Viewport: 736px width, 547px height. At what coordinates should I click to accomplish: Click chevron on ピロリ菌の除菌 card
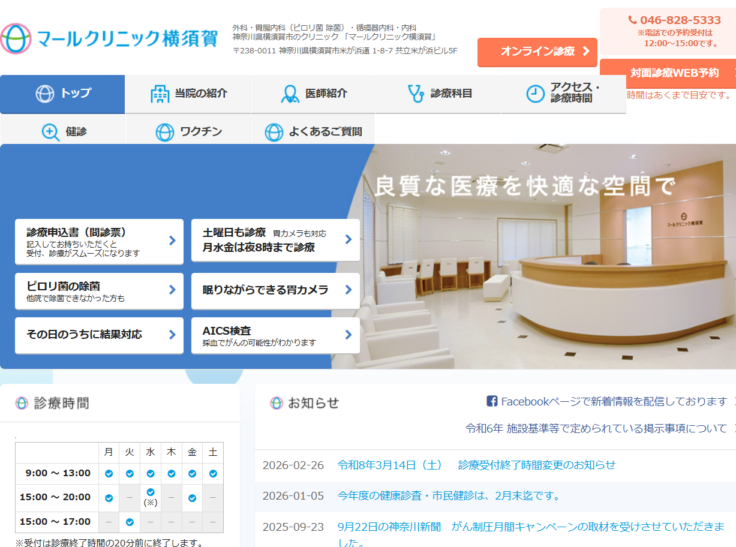(172, 290)
